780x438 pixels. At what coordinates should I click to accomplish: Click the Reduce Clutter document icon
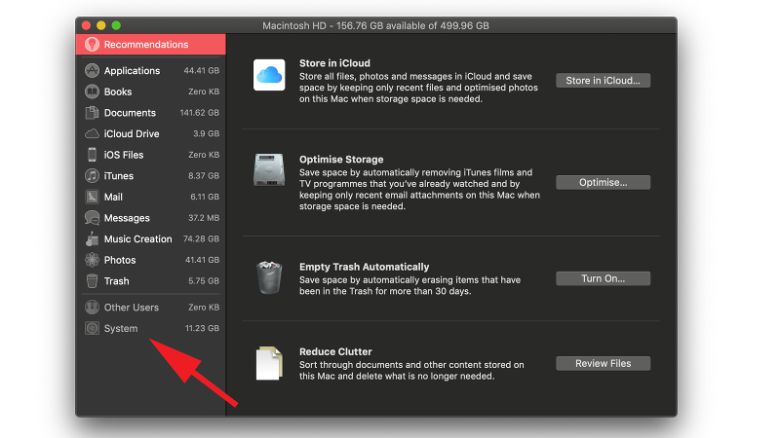point(270,362)
